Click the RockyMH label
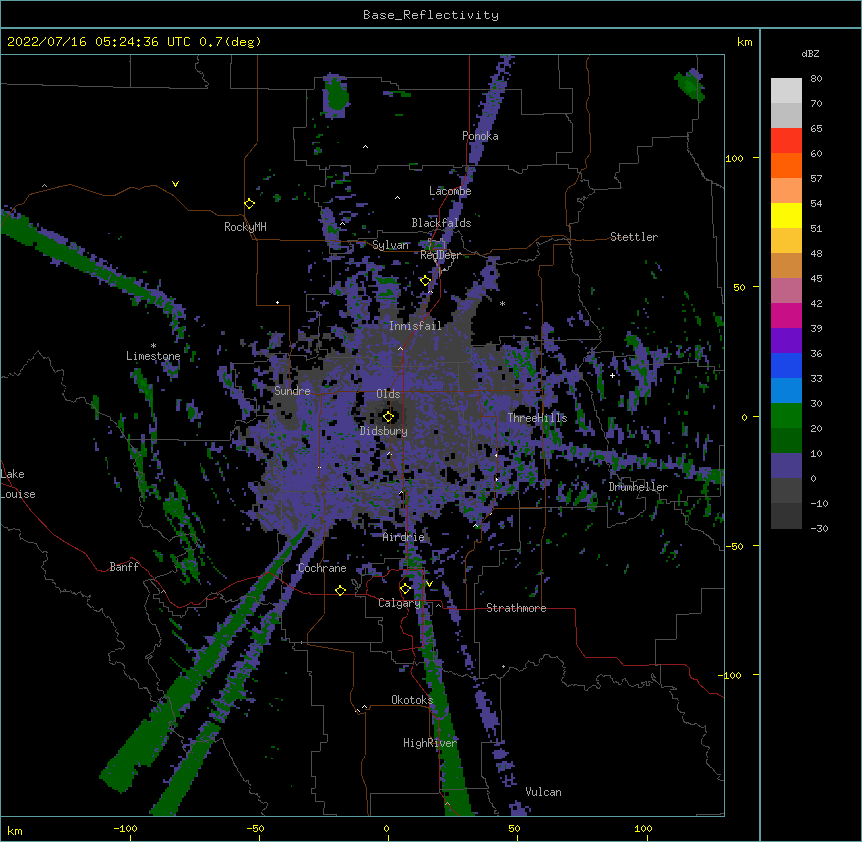This screenshot has height=842, width=862. (245, 227)
